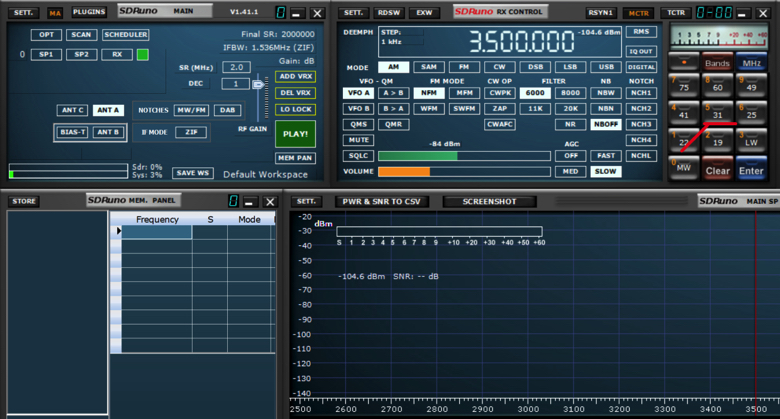
Task: Switch to LSB mode
Action: click(x=570, y=67)
